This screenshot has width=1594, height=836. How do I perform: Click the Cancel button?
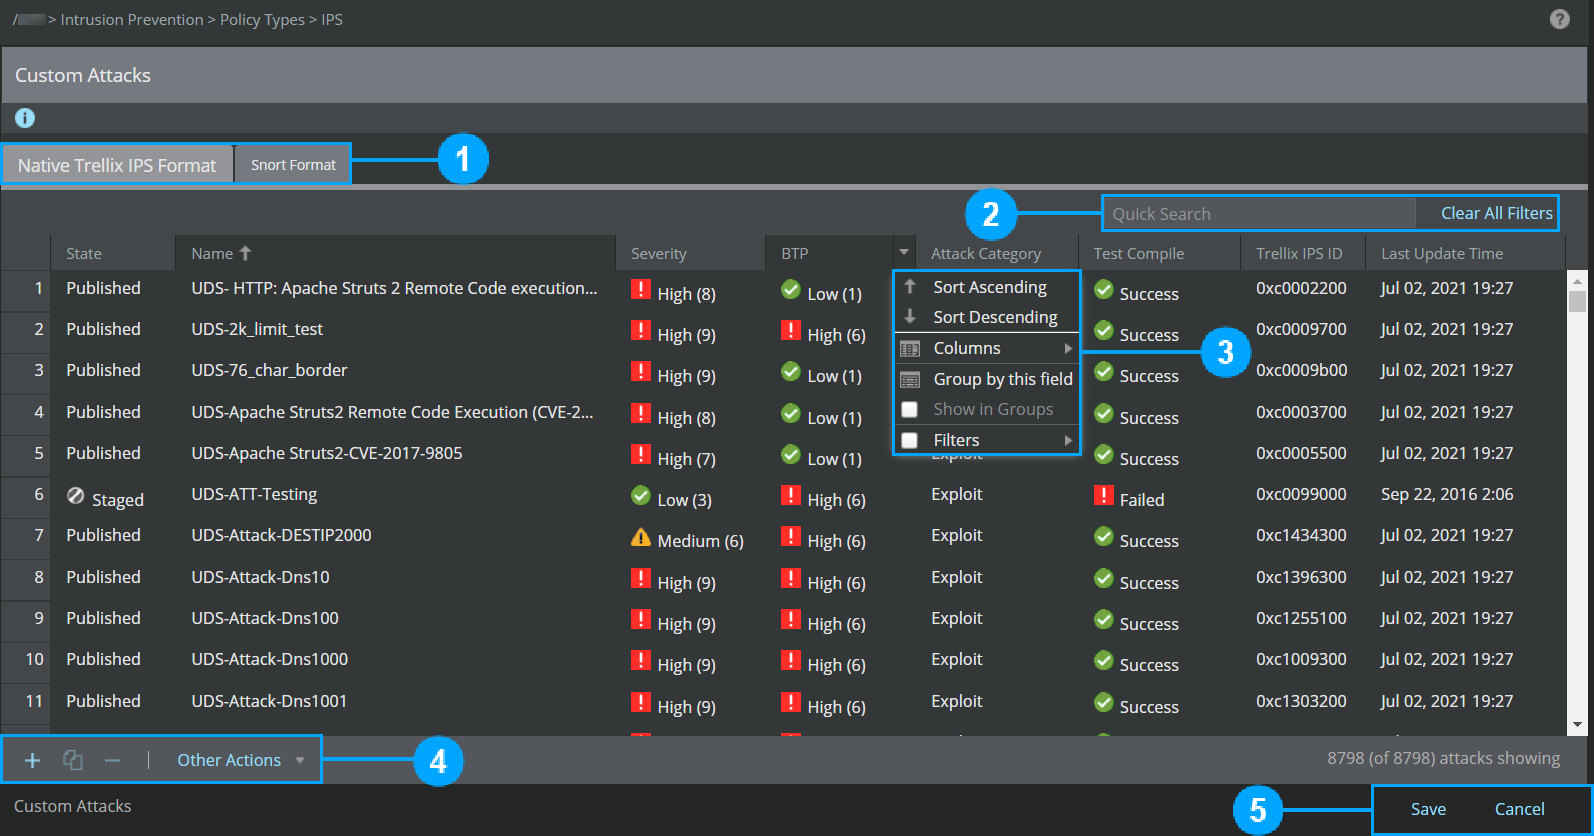pos(1519,809)
